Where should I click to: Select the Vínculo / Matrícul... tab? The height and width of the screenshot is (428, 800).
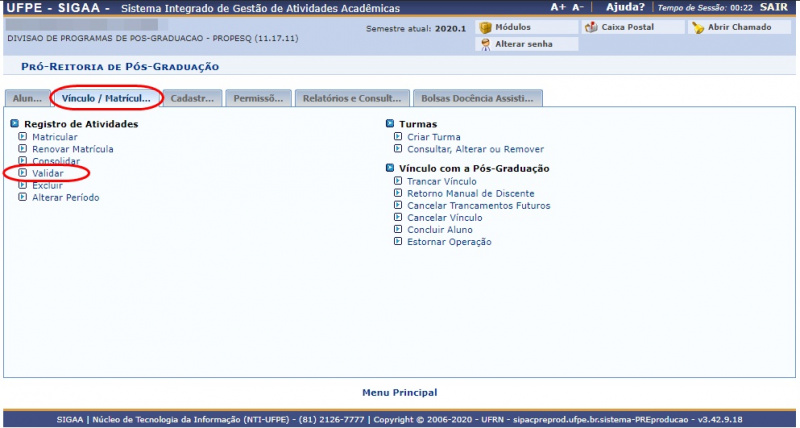106,99
